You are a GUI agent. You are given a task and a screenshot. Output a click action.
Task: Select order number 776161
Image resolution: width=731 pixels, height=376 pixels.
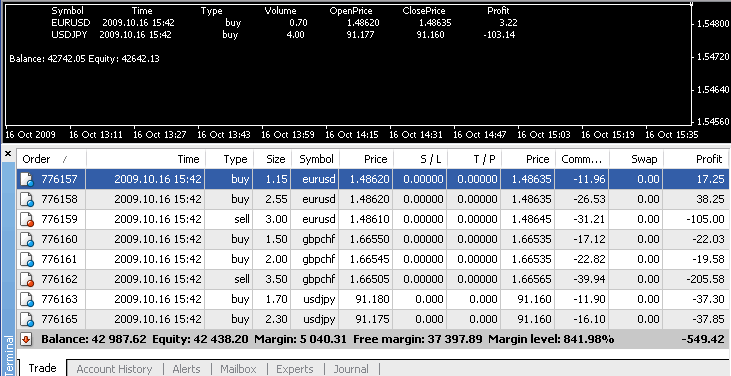pos(59,260)
